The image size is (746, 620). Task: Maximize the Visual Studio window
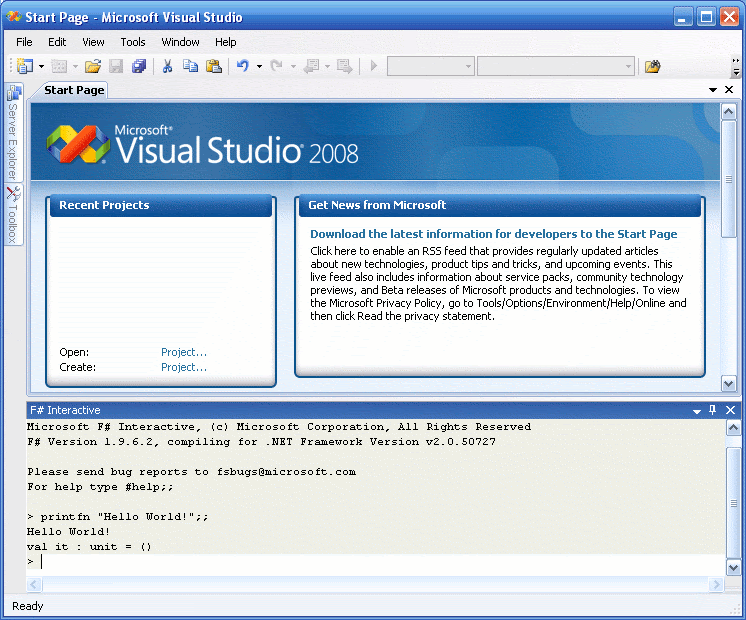pos(707,17)
